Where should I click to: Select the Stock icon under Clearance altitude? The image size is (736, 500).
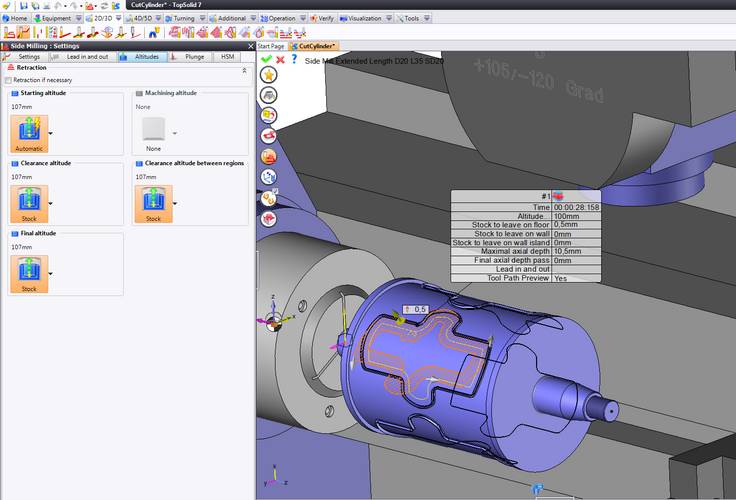tap(29, 203)
